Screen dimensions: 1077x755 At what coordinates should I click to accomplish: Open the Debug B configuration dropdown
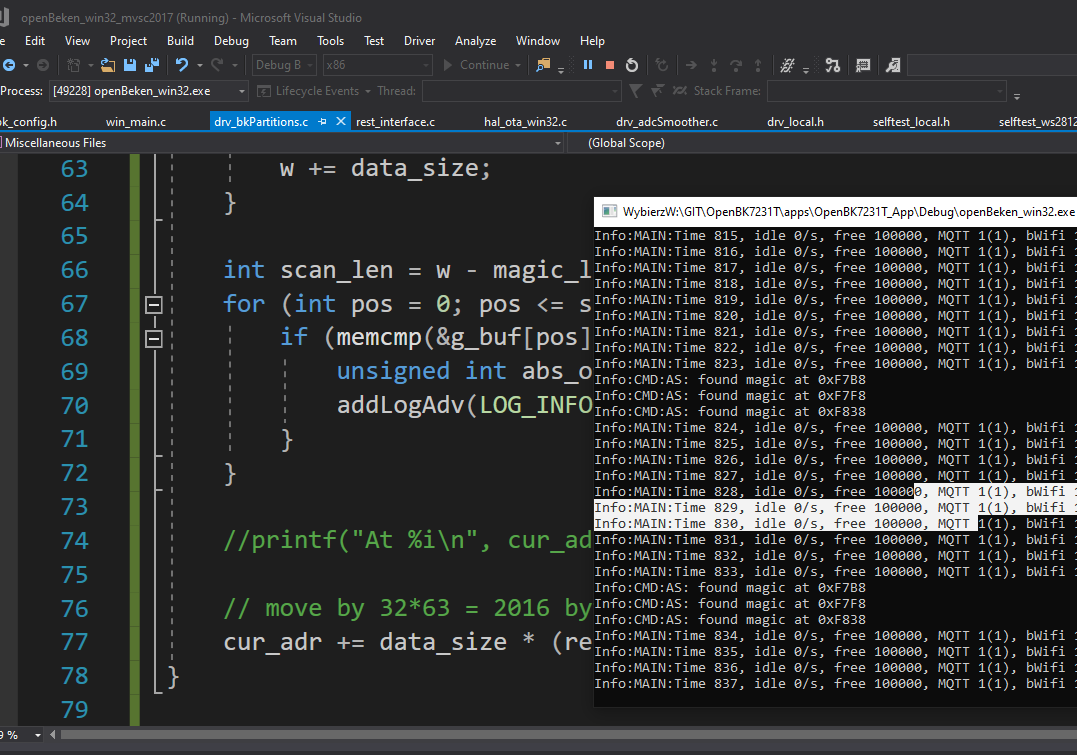[x=283, y=65]
